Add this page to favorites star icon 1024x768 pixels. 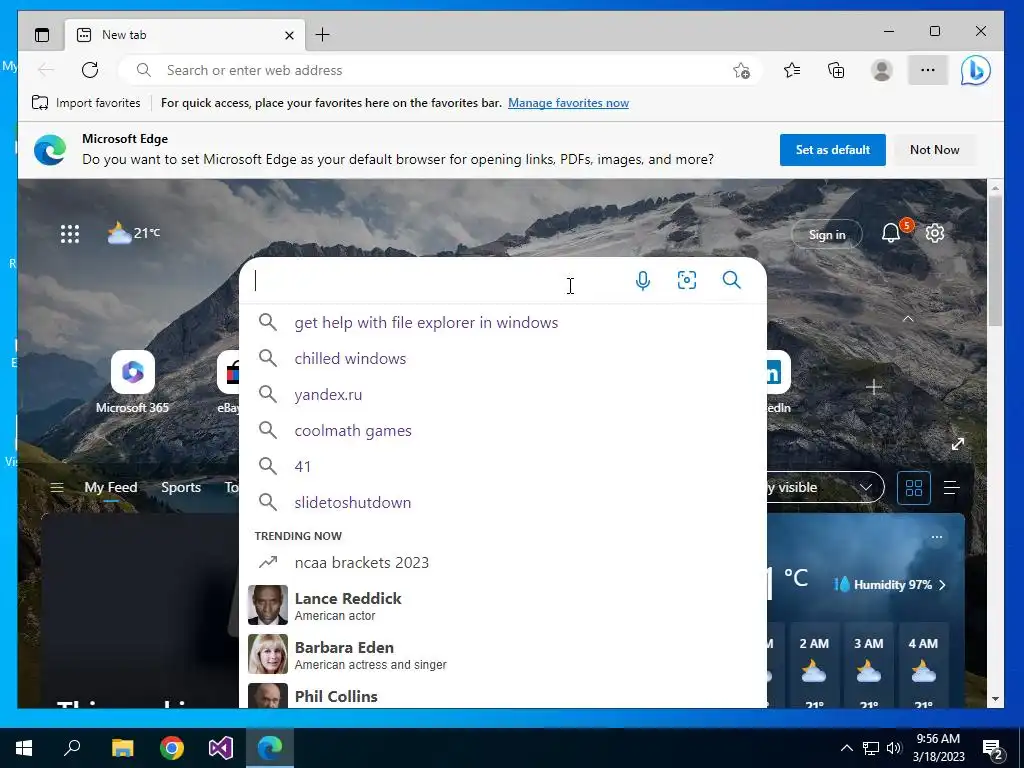click(x=741, y=71)
